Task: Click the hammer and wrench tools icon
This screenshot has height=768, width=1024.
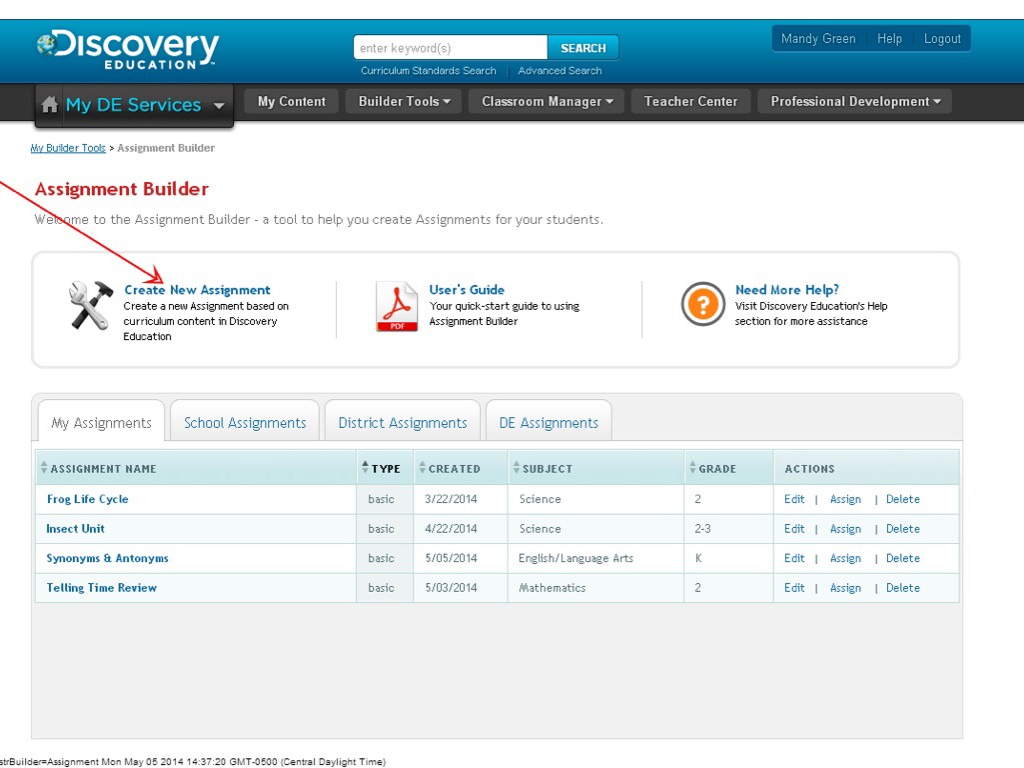Action: (90, 305)
